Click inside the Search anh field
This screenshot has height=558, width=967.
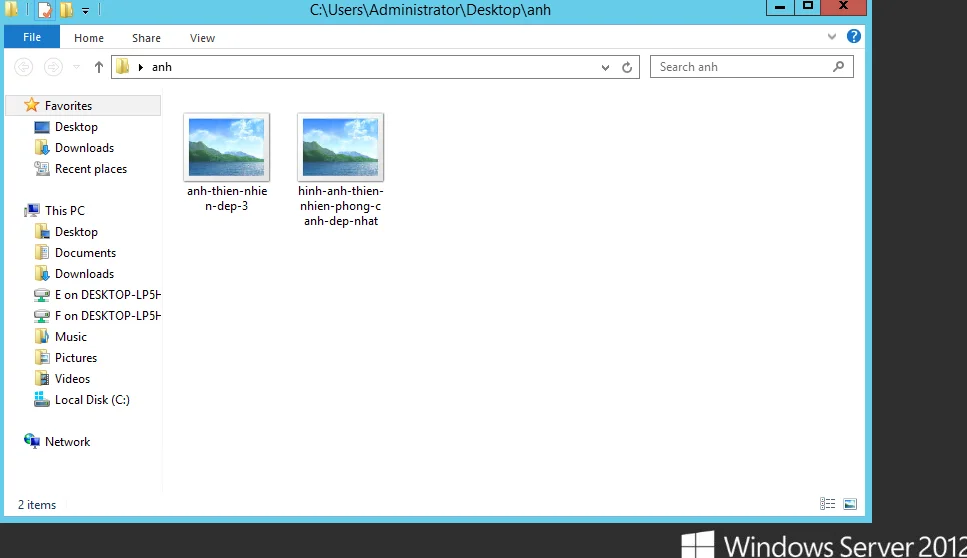point(740,67)
